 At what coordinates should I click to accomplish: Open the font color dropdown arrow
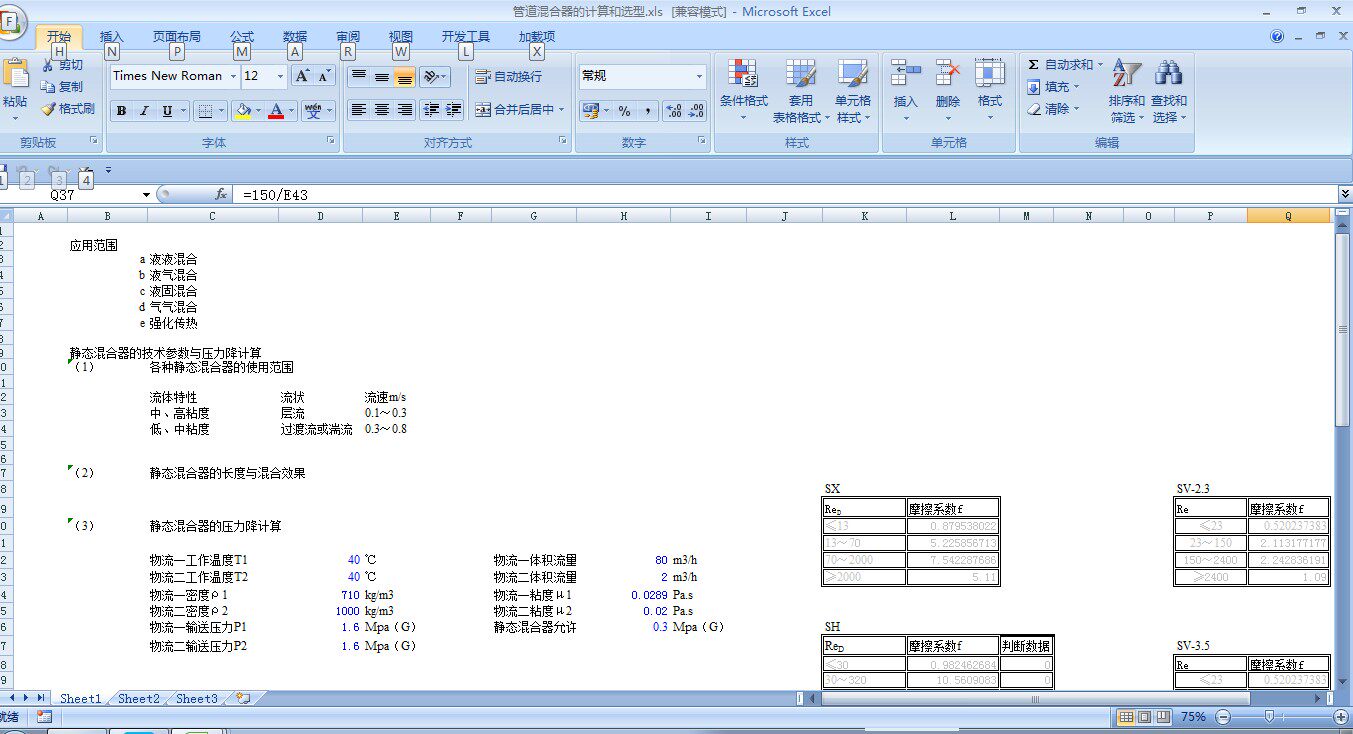click(x=292, y=111)
